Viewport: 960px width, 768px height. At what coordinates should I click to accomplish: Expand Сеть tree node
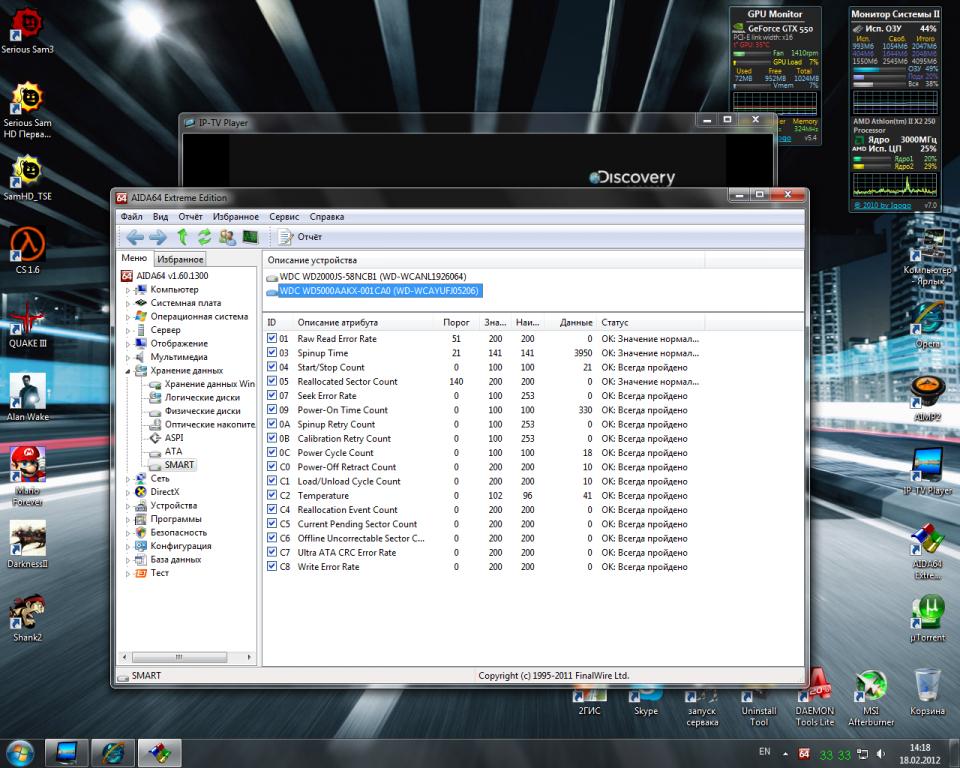(128, 479)
